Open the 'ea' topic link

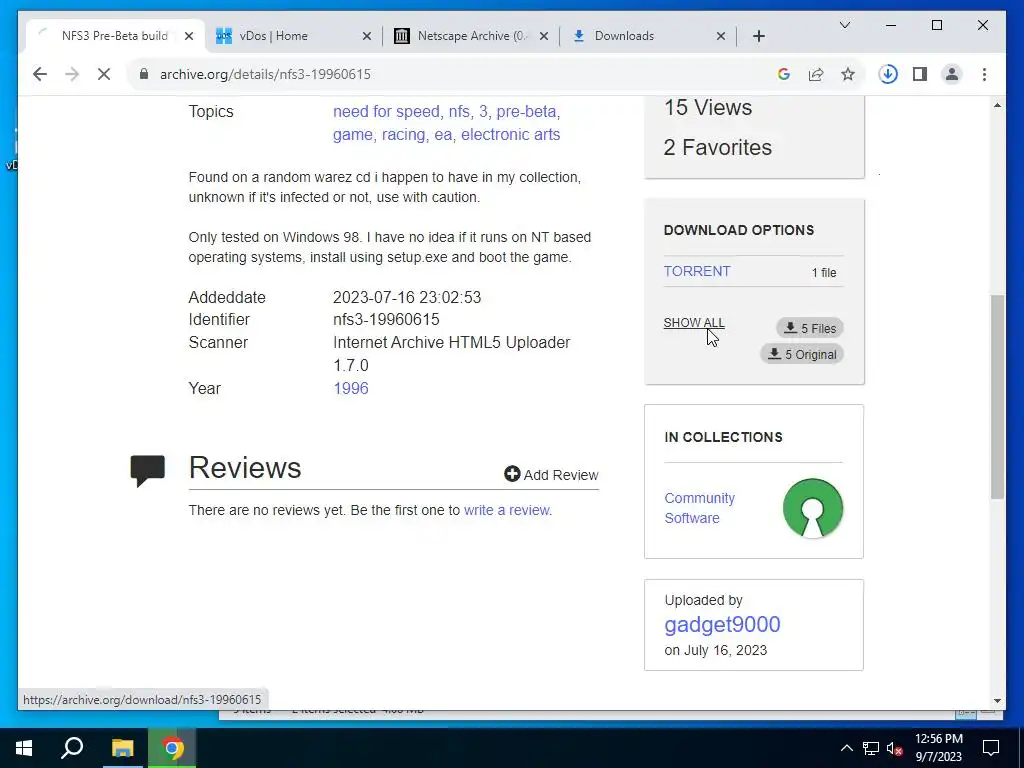pyautogui.click(x=443, y=135)
